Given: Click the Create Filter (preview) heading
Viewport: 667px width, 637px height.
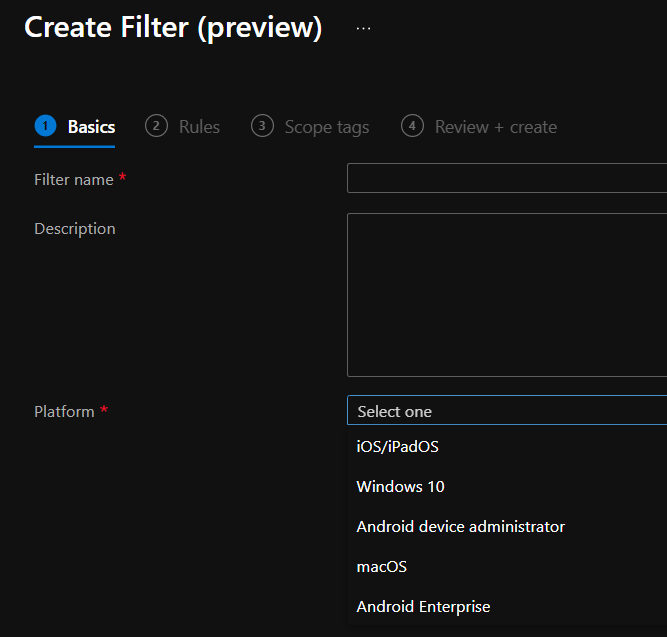Looking at the screenshot, I should point(173,28).
